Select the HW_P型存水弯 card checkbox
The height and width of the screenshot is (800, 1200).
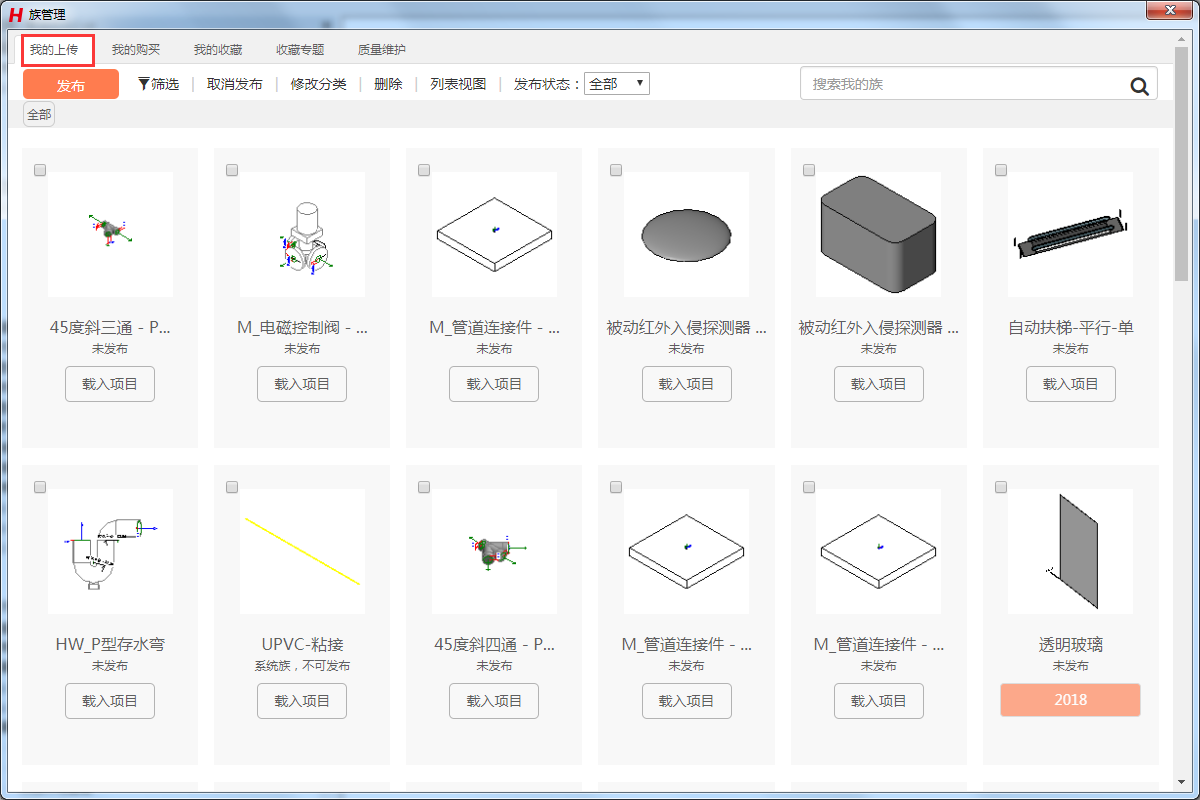pyautogui.click(x=40, y=487)
